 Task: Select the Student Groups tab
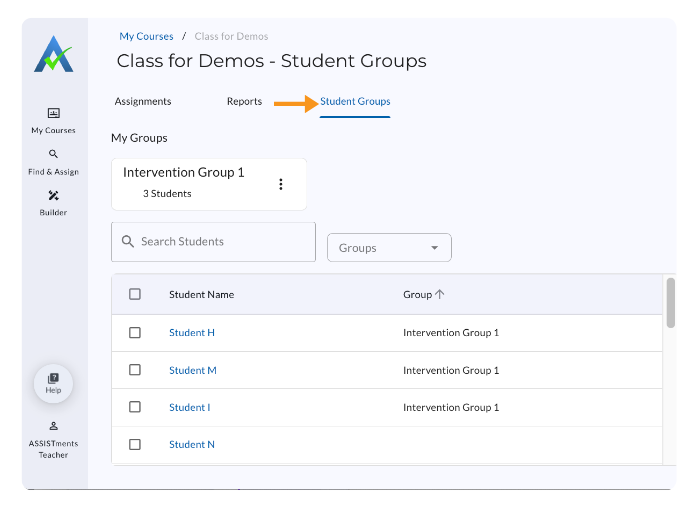355,101
